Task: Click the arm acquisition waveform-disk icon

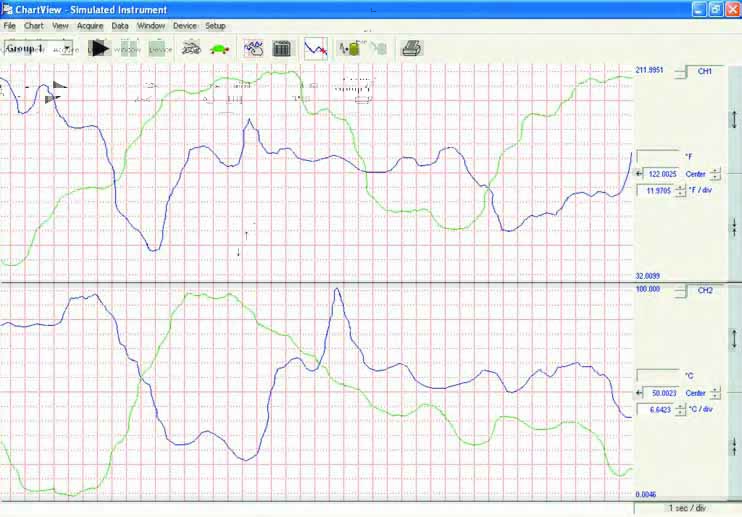Action: (x=349, y=48)
